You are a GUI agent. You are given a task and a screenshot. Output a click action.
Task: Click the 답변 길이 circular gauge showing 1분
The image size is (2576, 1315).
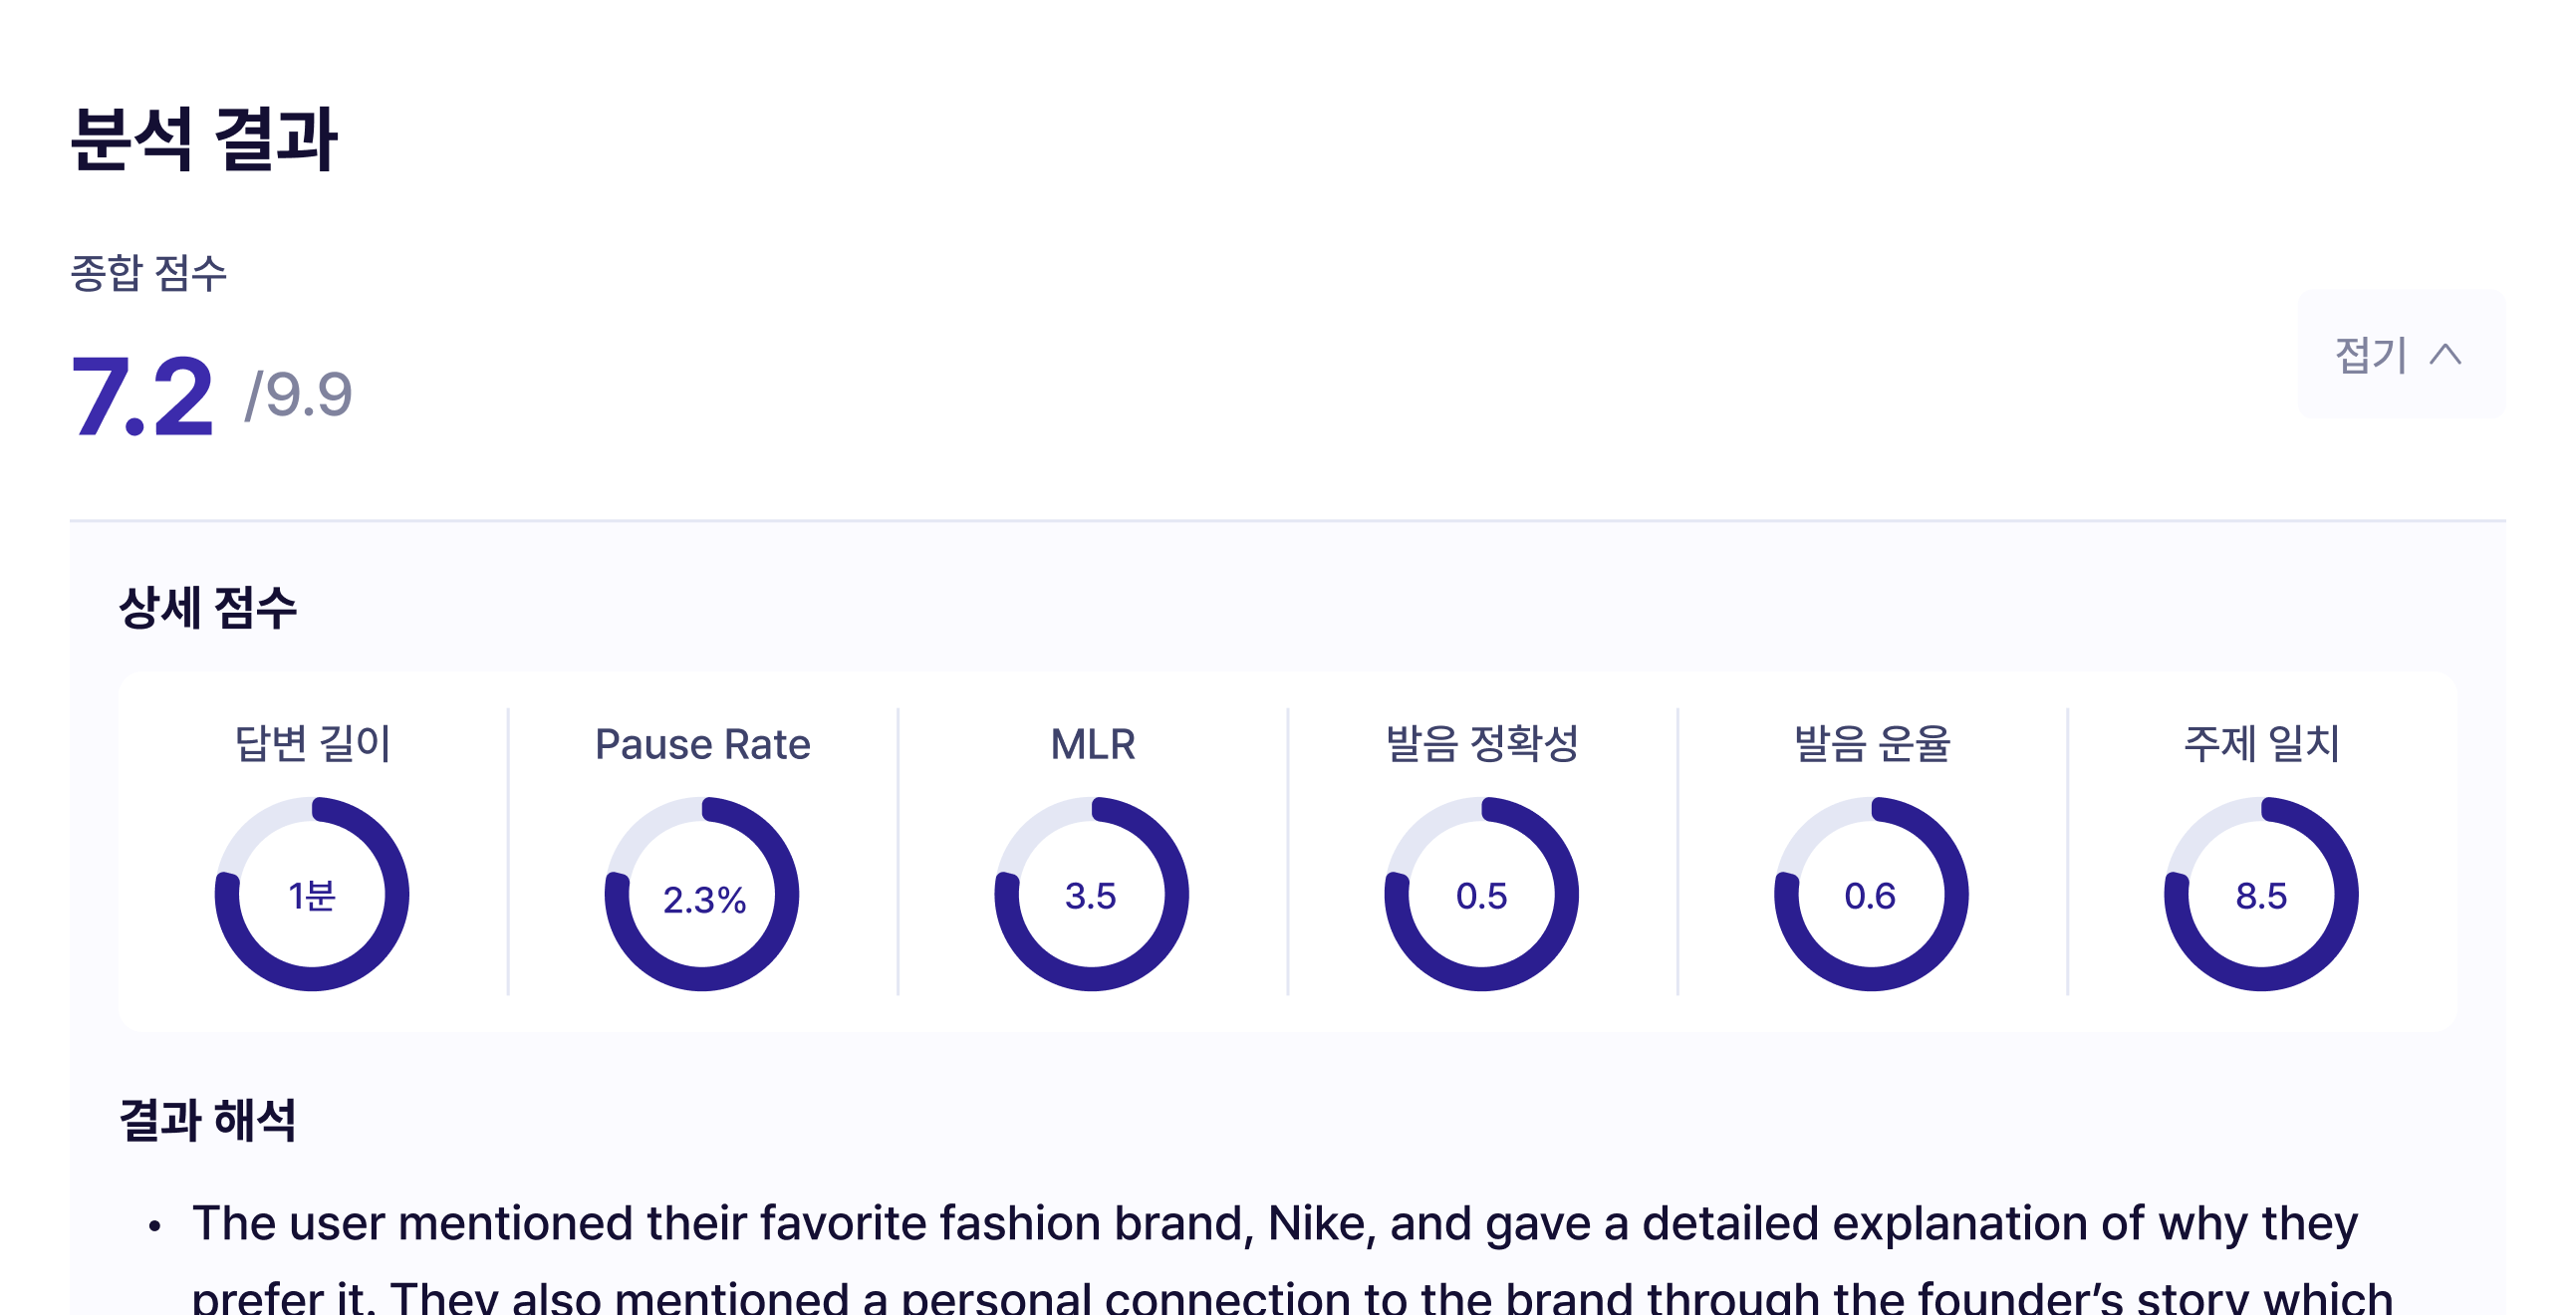pos(312,894)
